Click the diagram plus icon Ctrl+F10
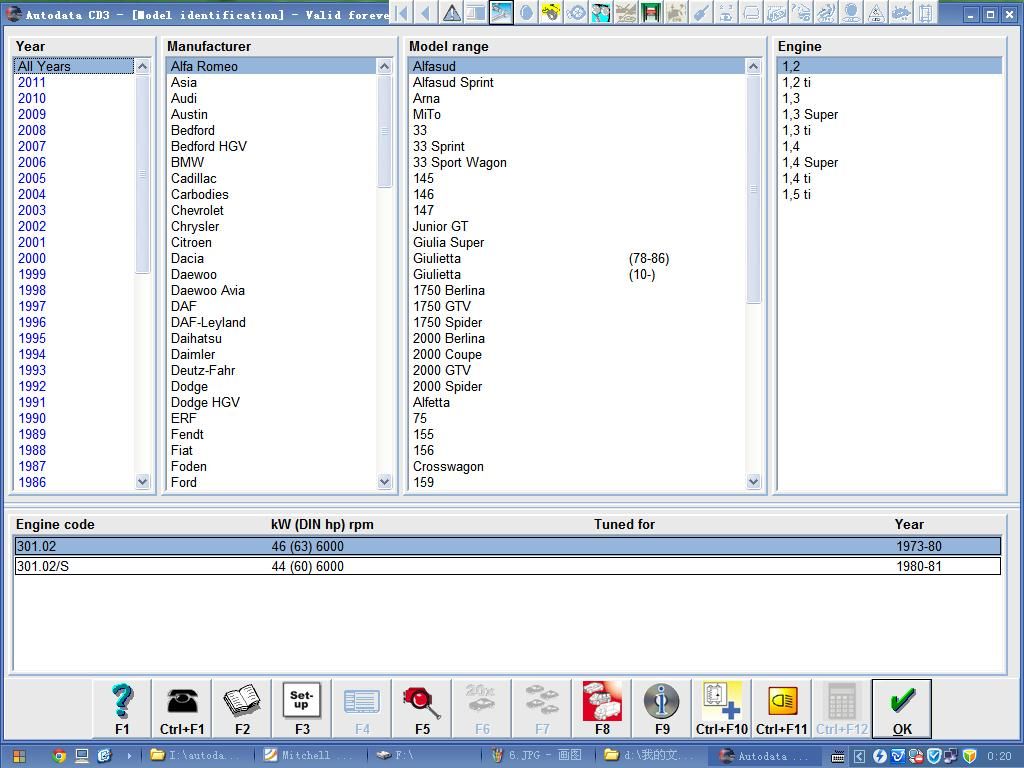The height and width of the screenshot is (768, 1024). click(x=721, y=707)
